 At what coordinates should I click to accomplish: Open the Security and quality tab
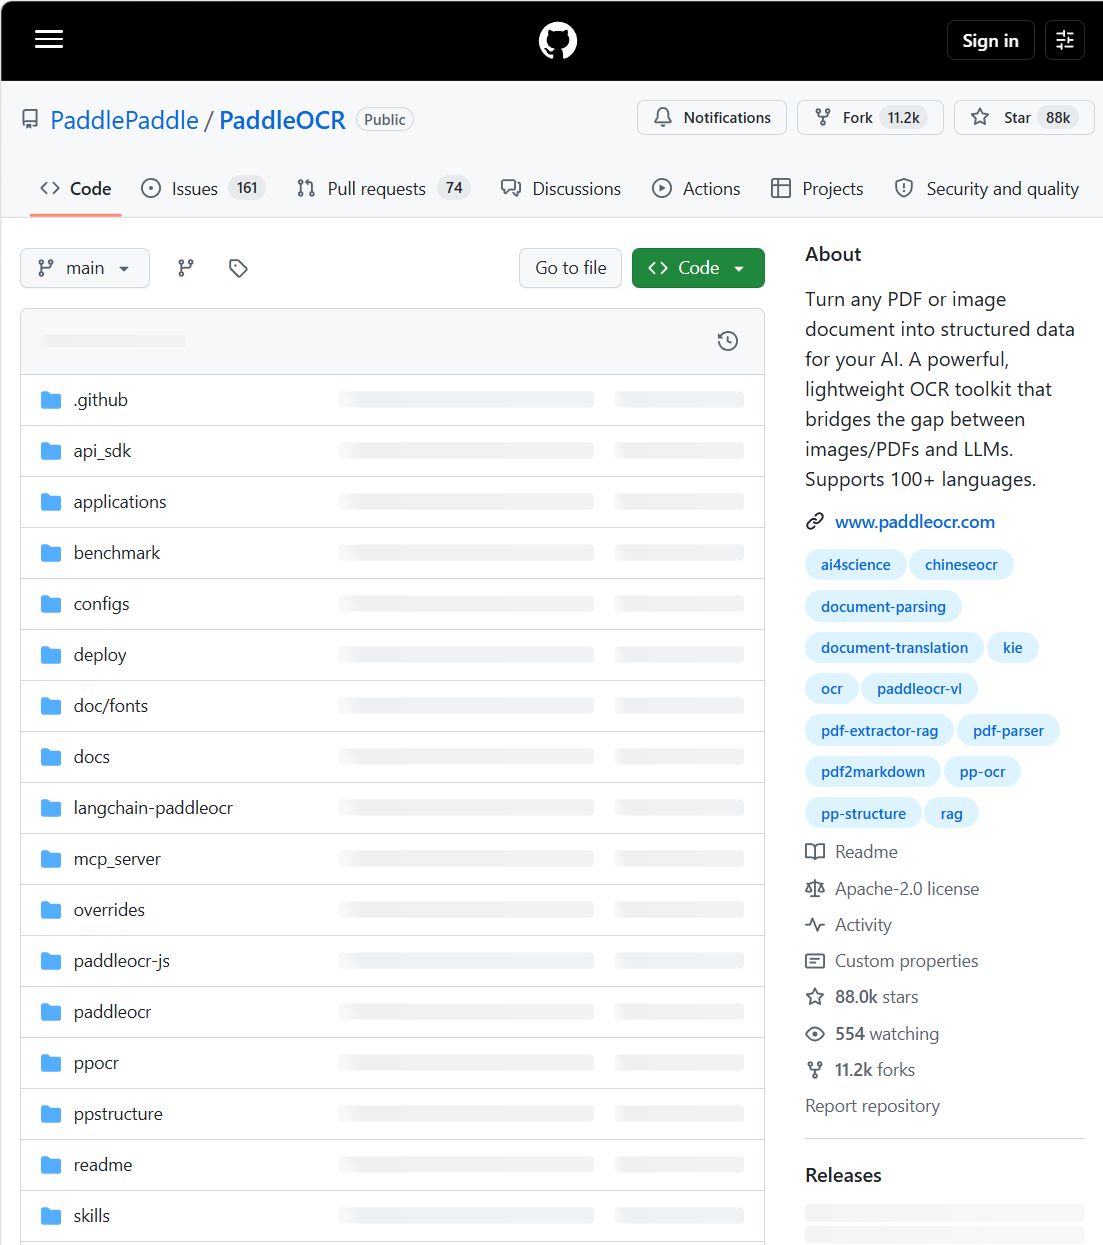pos(987,189)
